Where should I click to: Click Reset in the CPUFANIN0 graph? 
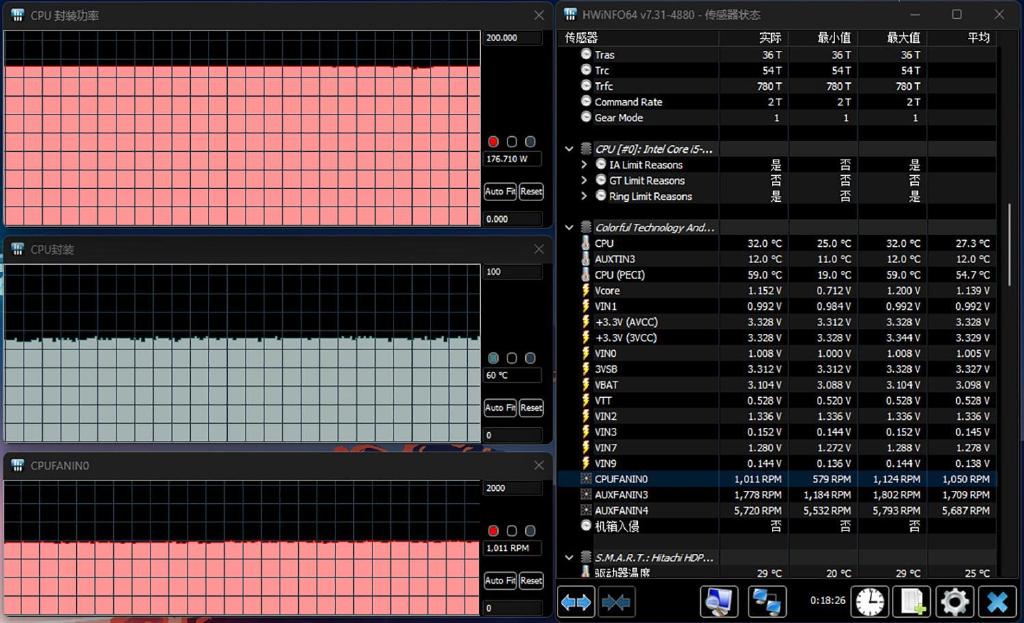point(531,581)
